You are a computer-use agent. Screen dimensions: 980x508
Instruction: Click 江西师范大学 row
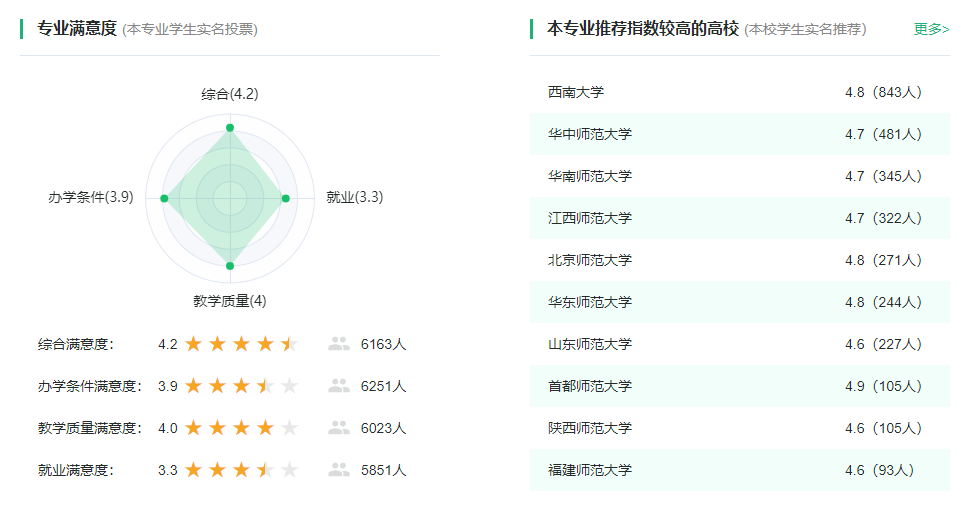pos(590,218)
